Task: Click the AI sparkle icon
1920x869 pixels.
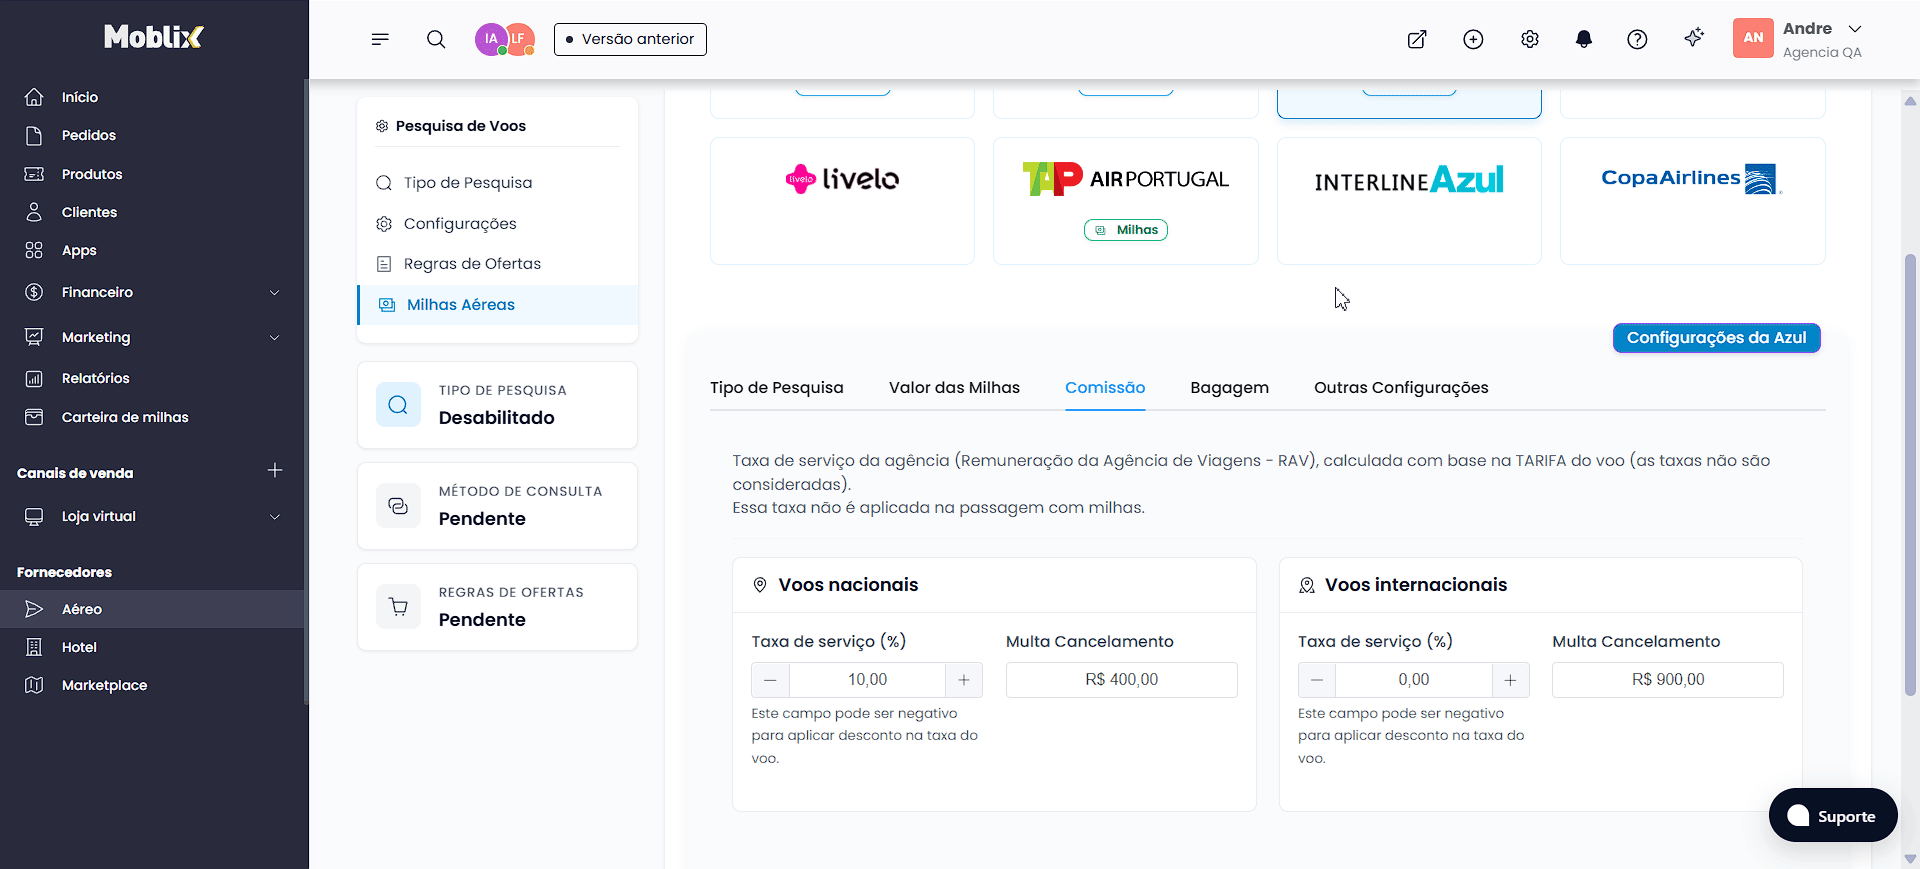Action: (x=1694, y=38)
